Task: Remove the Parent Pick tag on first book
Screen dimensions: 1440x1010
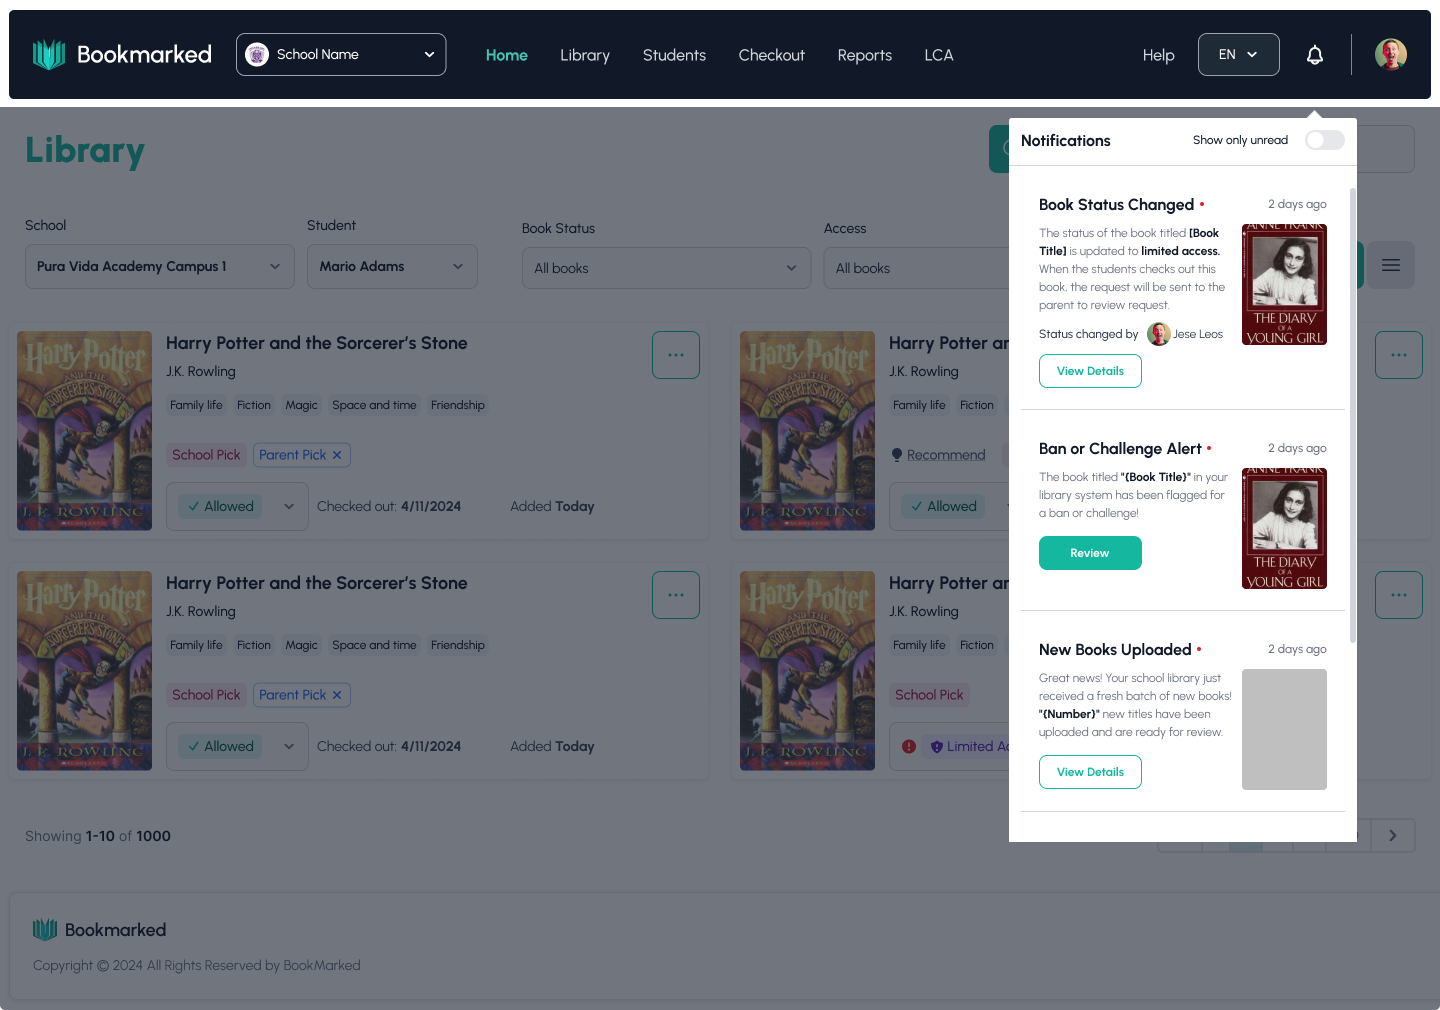Action: point(337,455)
